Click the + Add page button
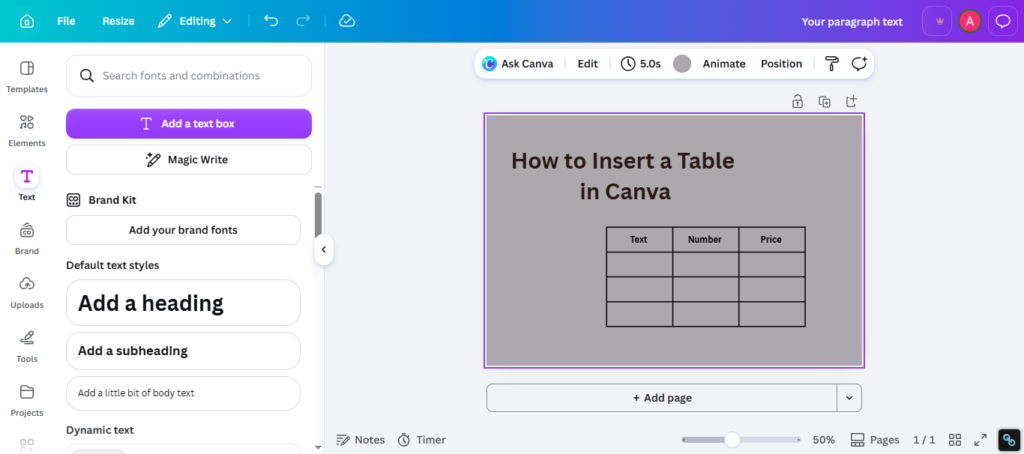 [662, 398]
